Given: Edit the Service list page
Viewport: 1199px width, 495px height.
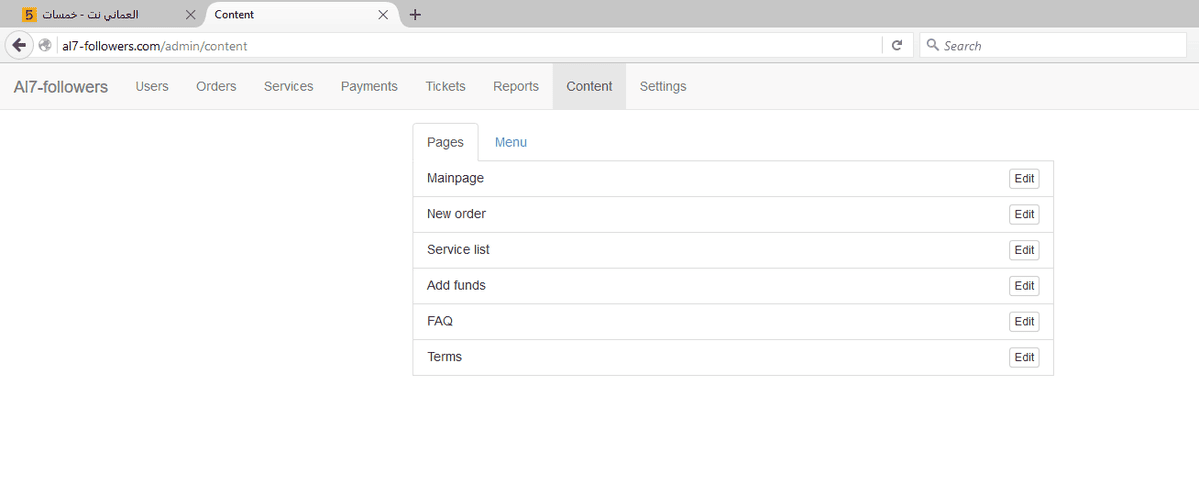Looking at the screenshot, I should [x=1024, y=250].
